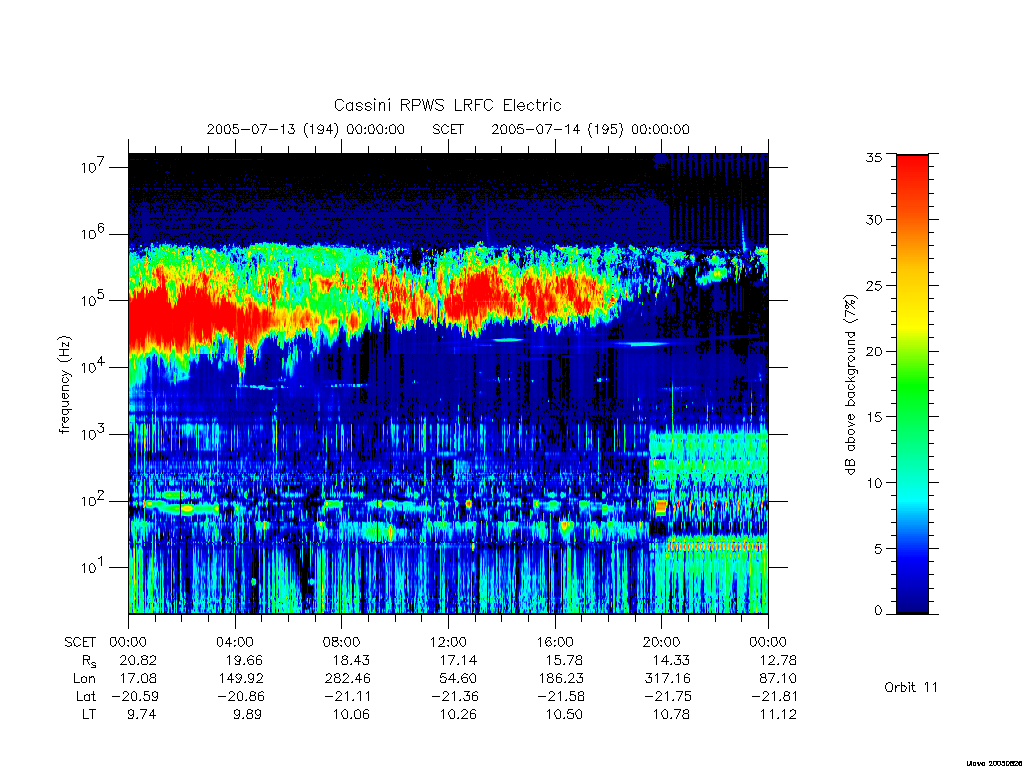1024x768 pixels.
Task: Click the 12:00 SCET time label
Action: coord(448,642)
